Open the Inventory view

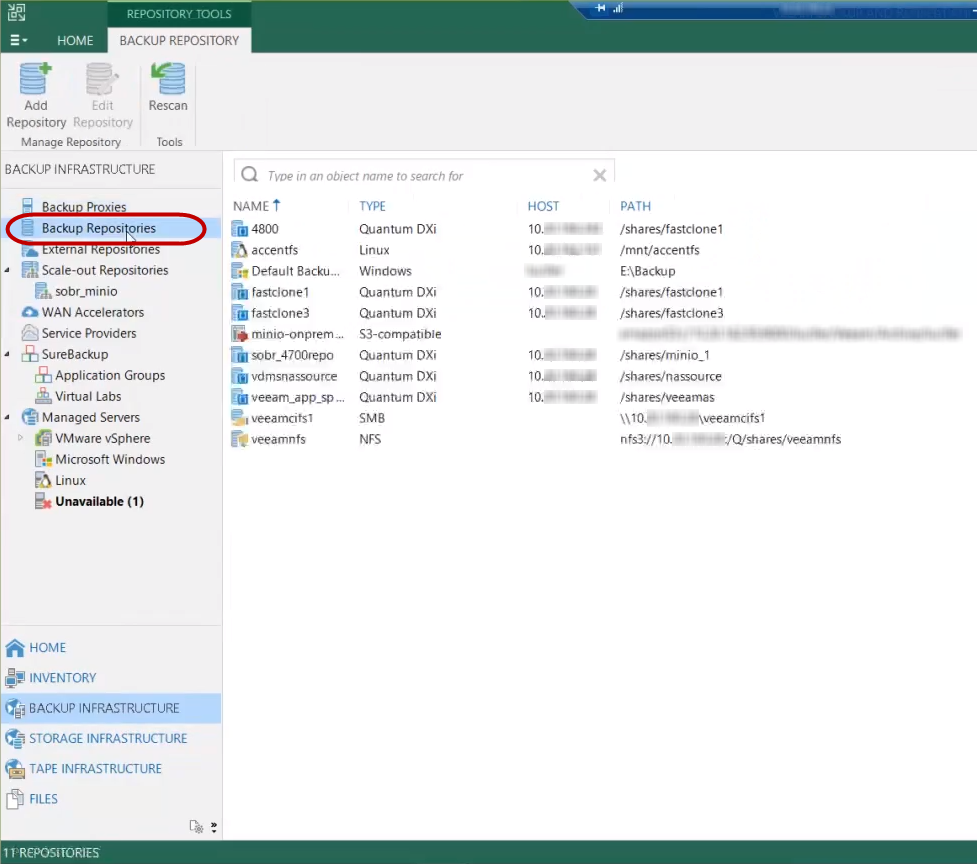click(x=62, y=678)
